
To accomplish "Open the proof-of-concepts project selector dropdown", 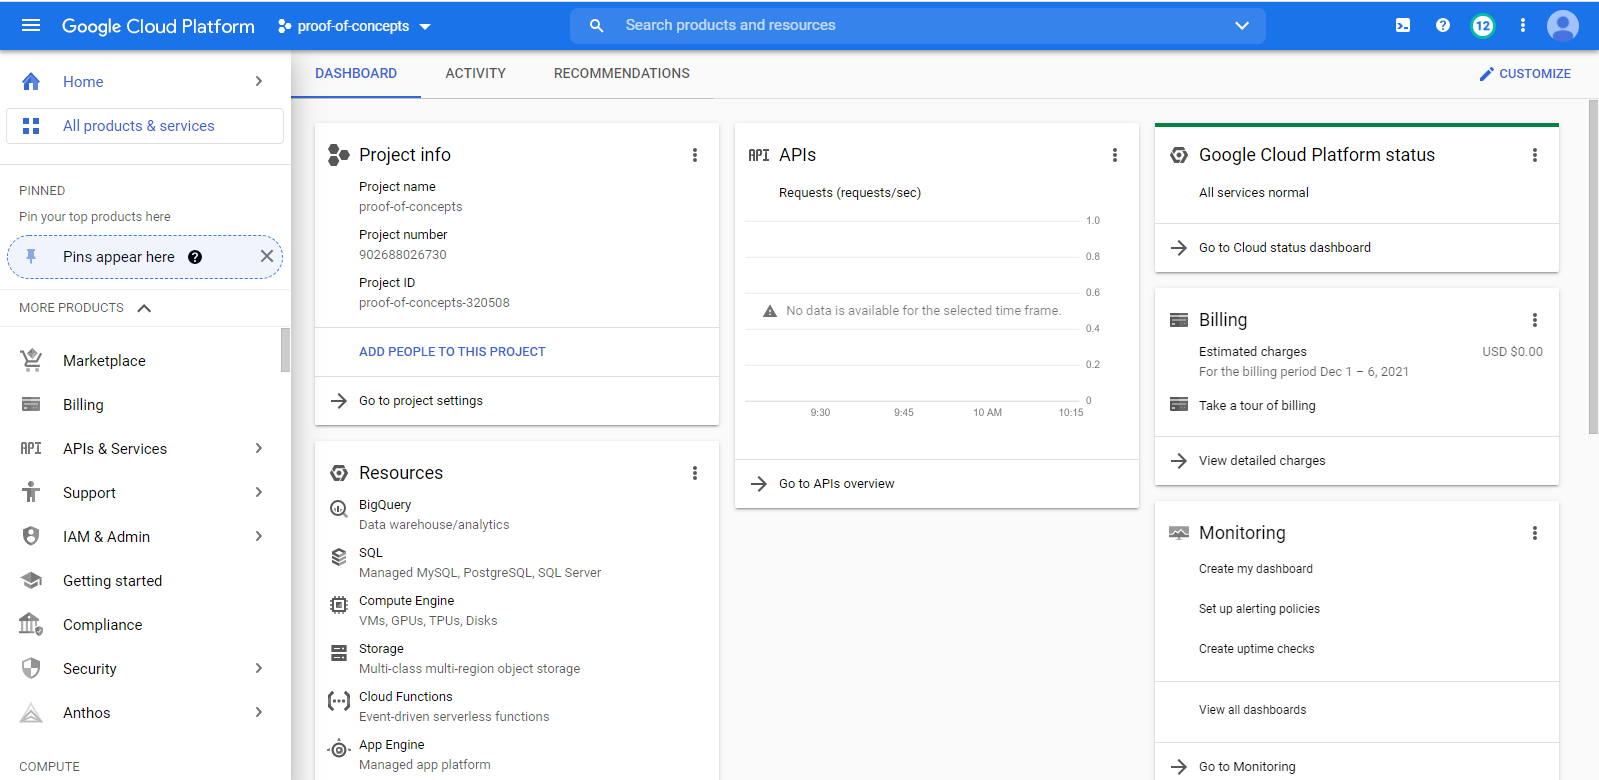I will (354, 26).
